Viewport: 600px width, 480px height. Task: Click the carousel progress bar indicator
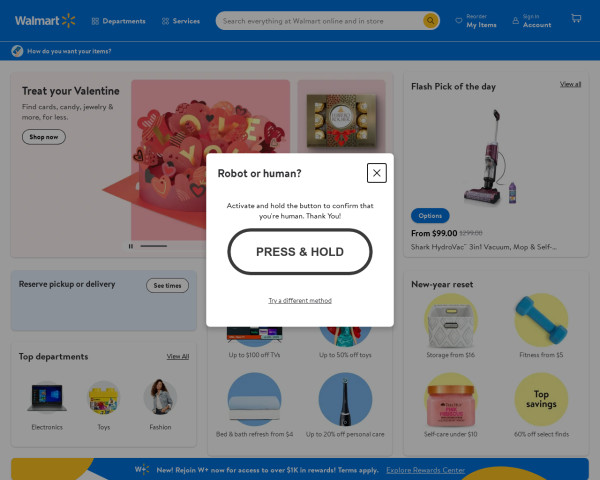153,246
